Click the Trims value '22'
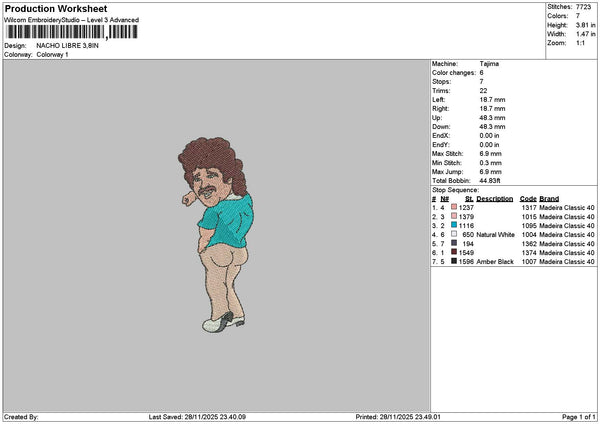Viewport: 600px width, 424px height. [x=483, y=91]
